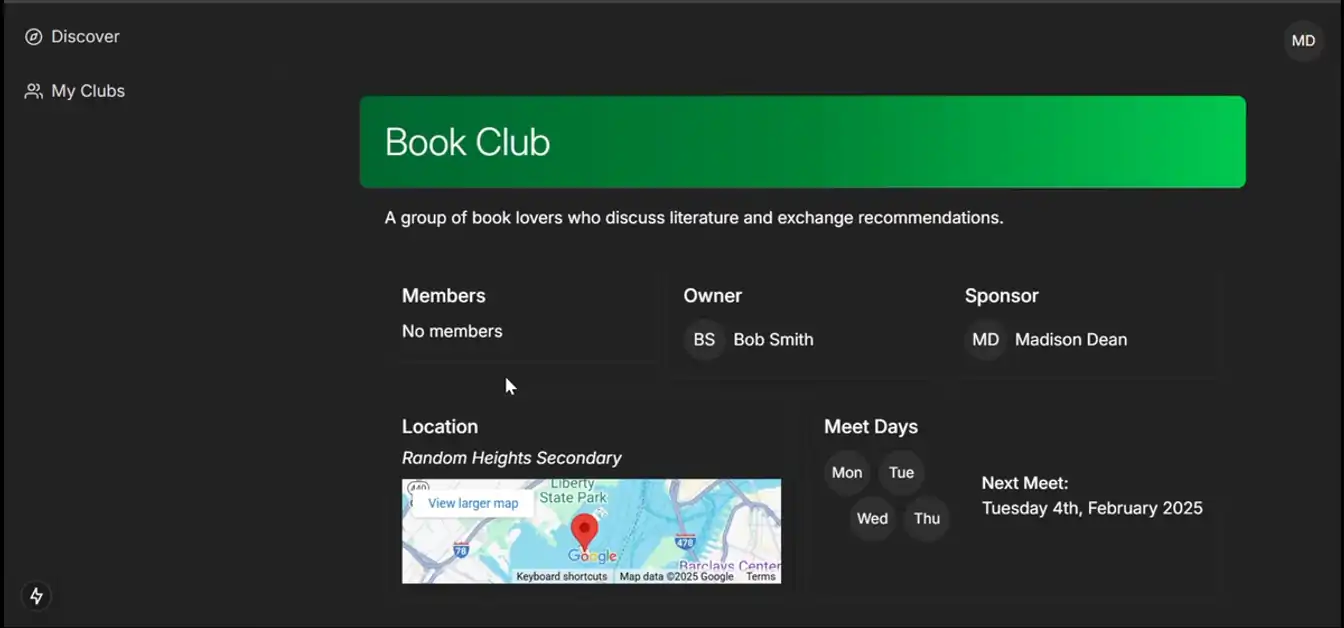Navigate to My Clubs
Viewport: 1344px width, 628px height.
pyautogui.click(x=87, y=90)
